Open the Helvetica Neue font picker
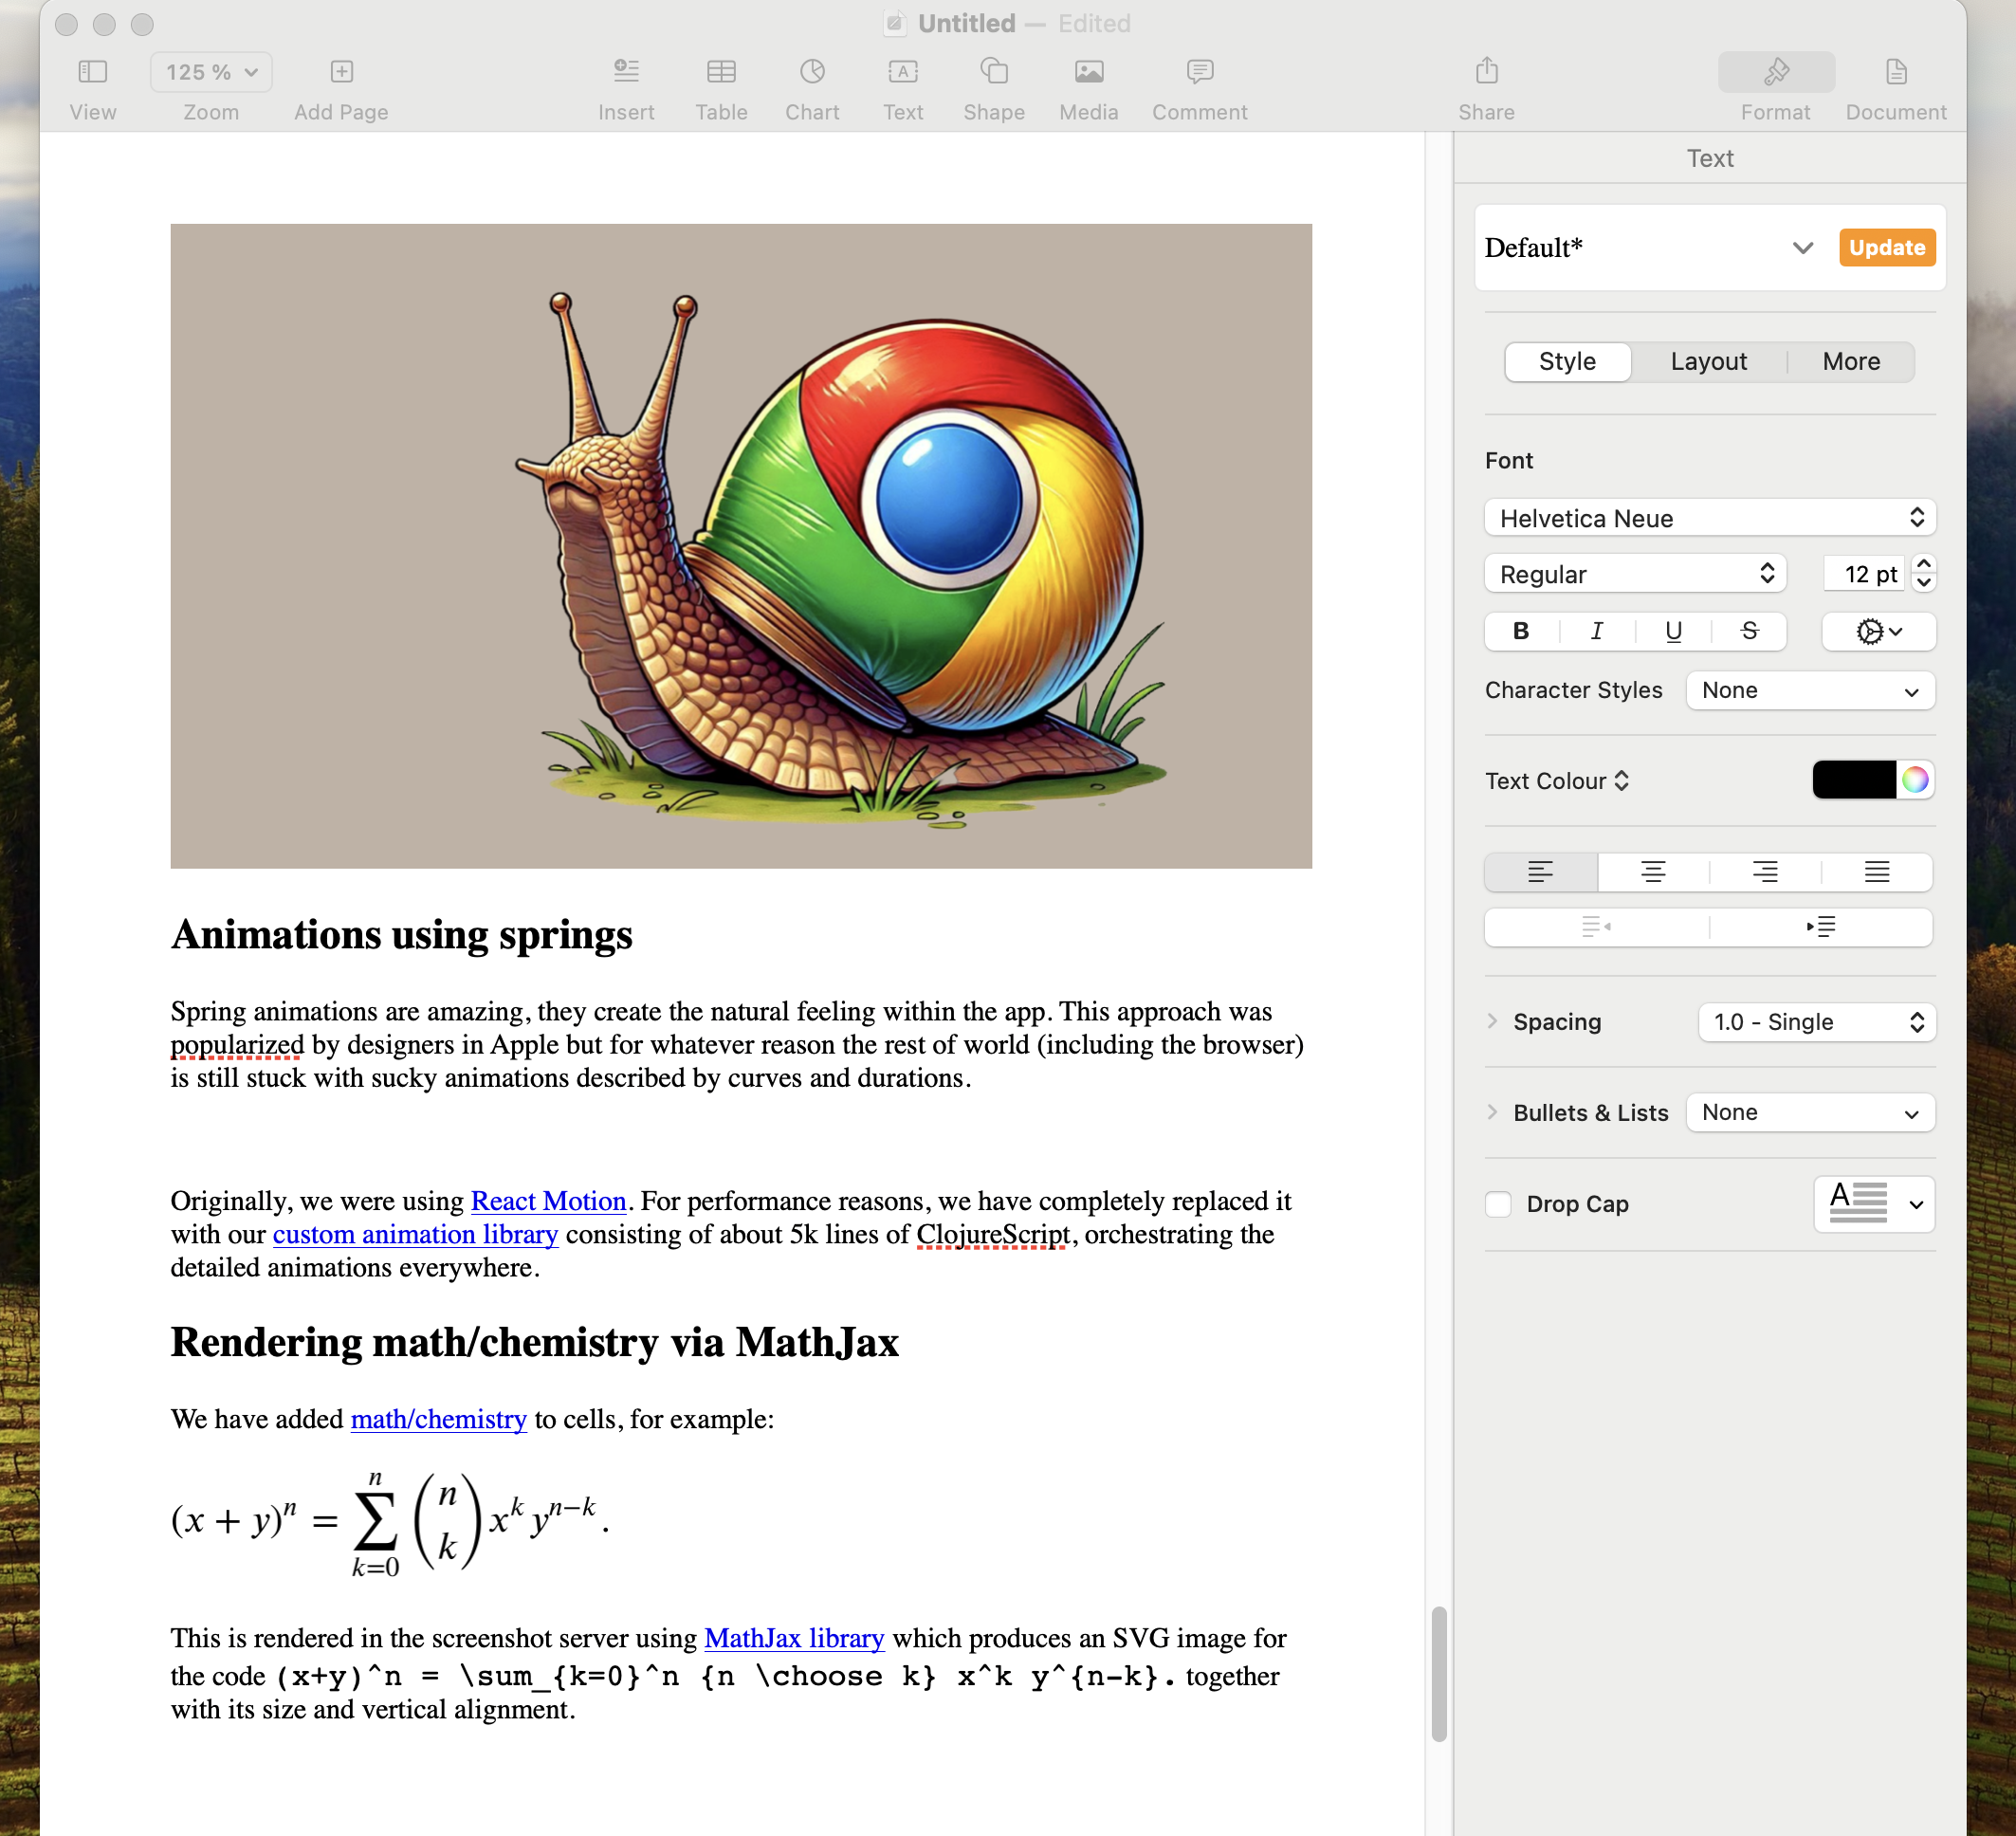Screen dimensions: 2016x1836 (1709, 518)
